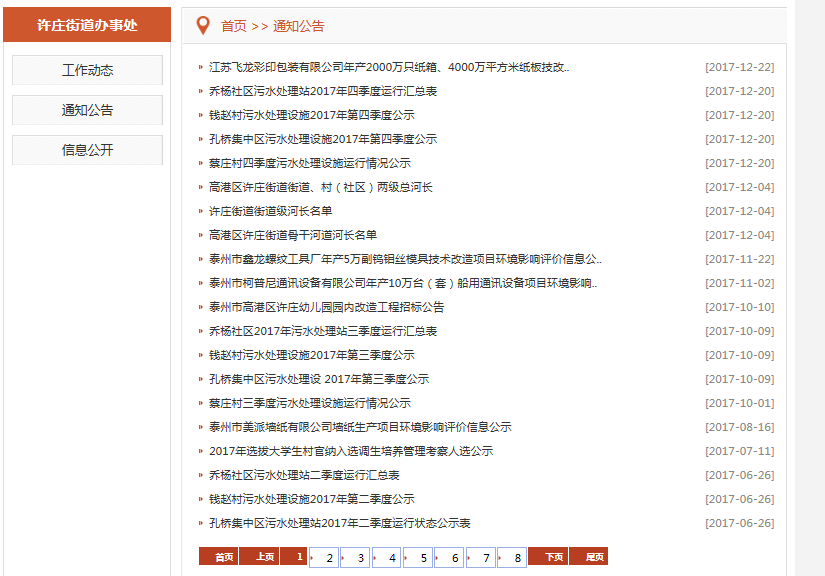The image size is (825, 576).
Task: Go to page 8
Action: 512,558
